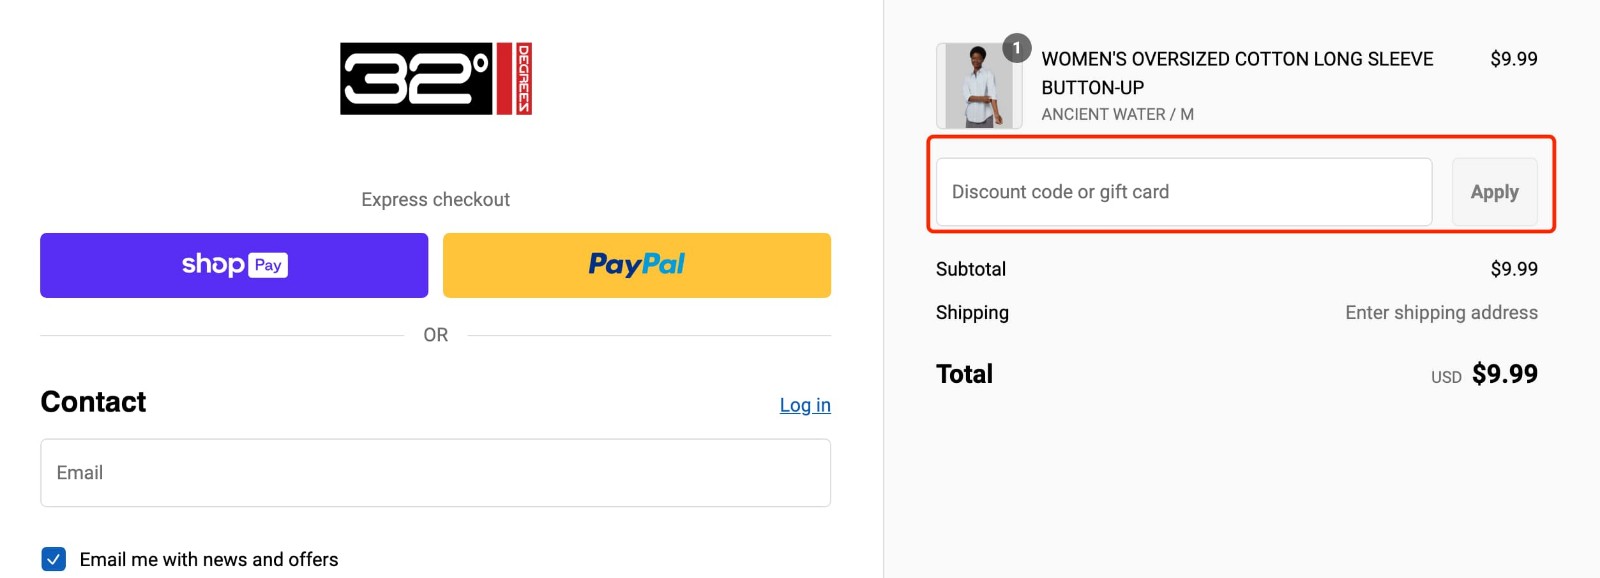The image size is (1600, 578).
Task: Click the Subtotal label
Action: pos(971,269)
